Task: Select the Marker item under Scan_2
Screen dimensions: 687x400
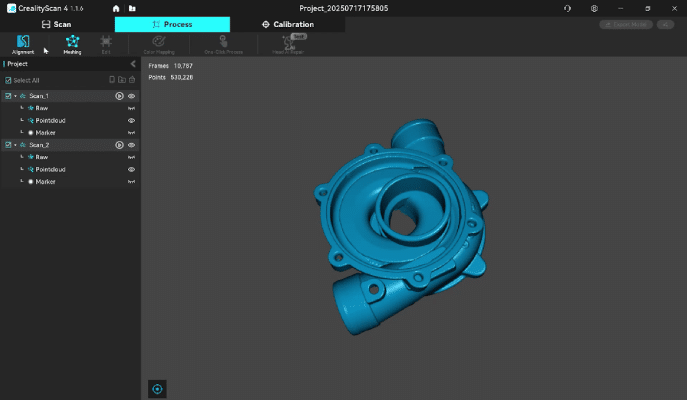Action: pos(45,182)
